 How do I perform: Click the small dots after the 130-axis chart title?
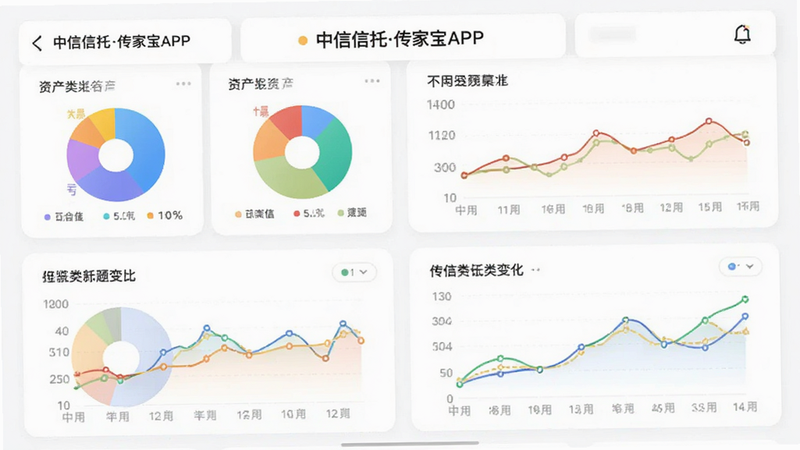535,270
